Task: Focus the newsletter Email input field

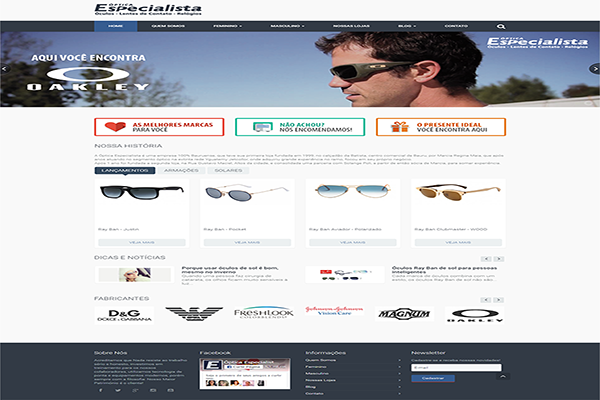Action: [456, 367]
